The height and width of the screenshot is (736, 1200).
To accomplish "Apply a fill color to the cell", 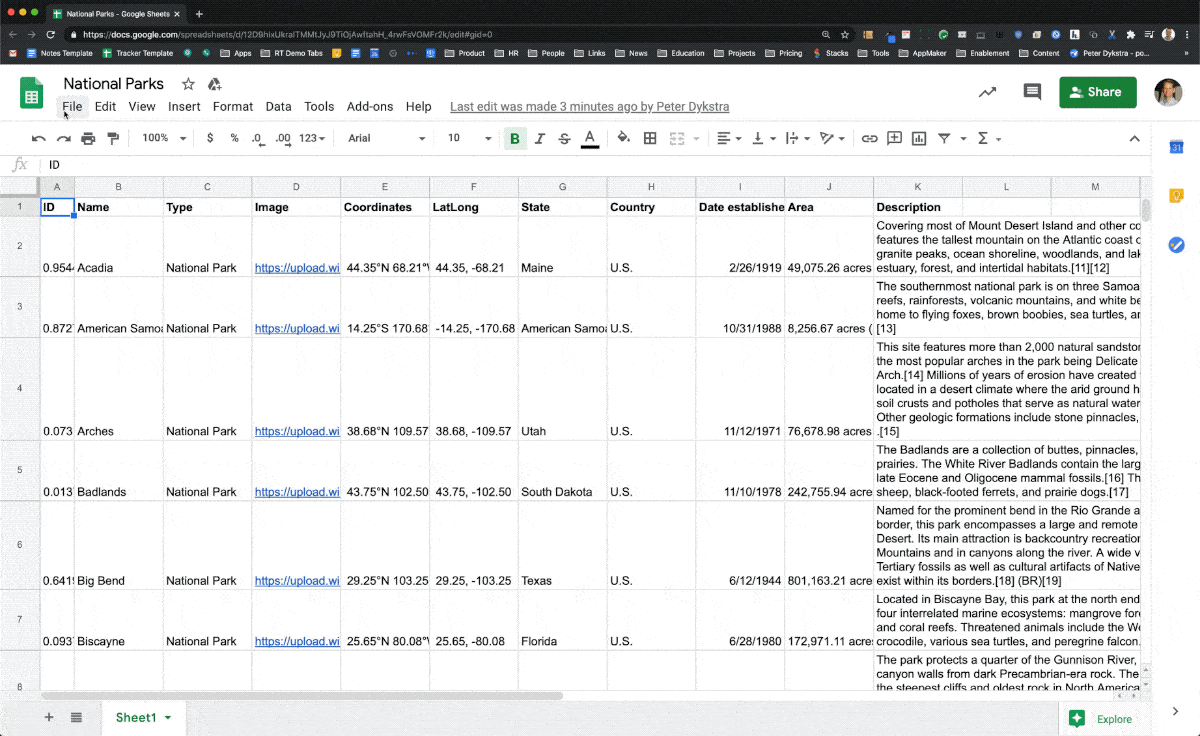I will click(x=622, y=138).
